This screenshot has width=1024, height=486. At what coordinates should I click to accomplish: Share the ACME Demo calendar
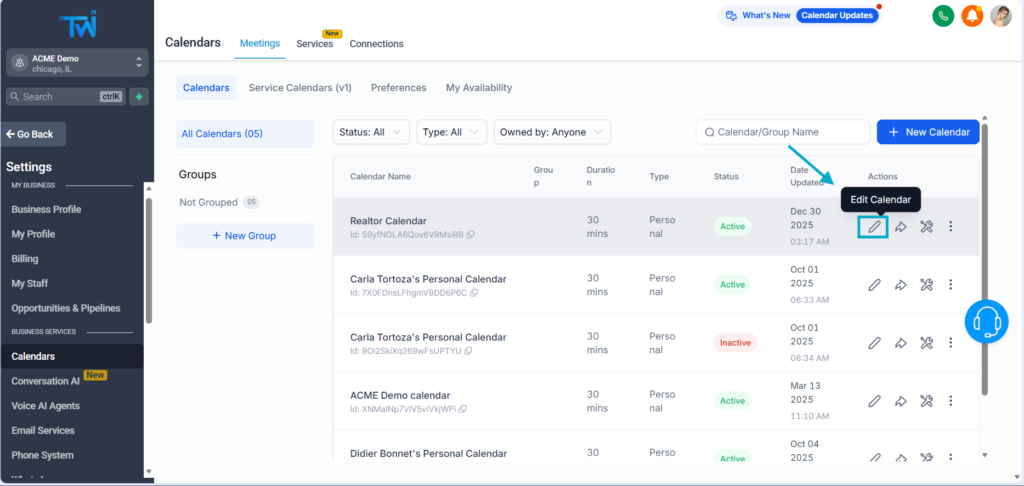pyautogui.click(x=901, y=401)
